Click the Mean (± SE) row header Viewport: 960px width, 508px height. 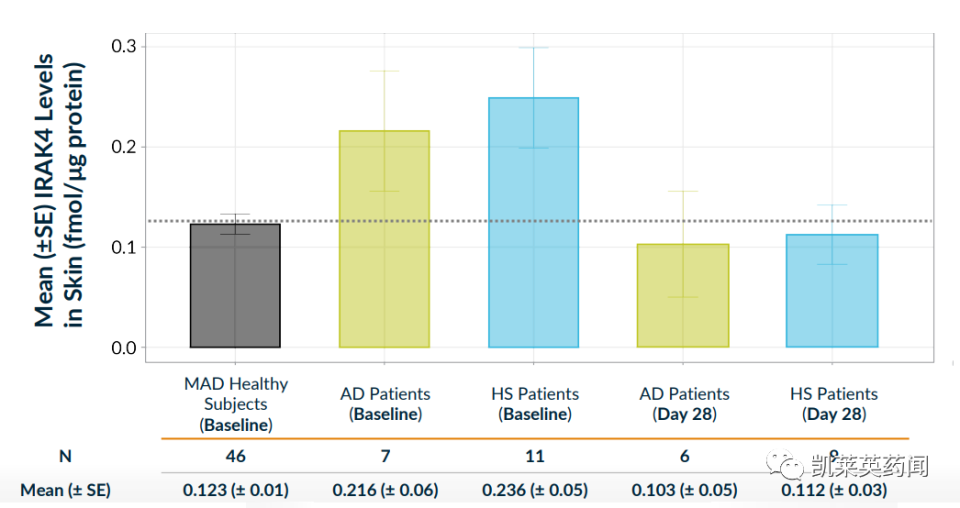point(66,490)
